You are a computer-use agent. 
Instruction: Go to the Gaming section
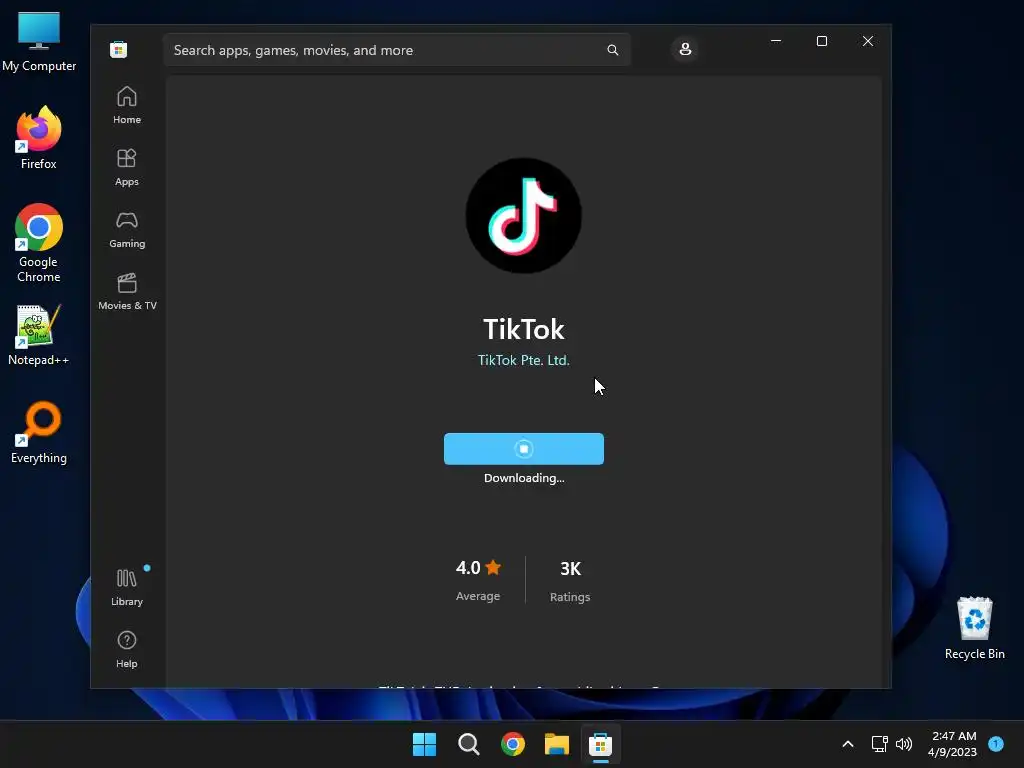127,229
